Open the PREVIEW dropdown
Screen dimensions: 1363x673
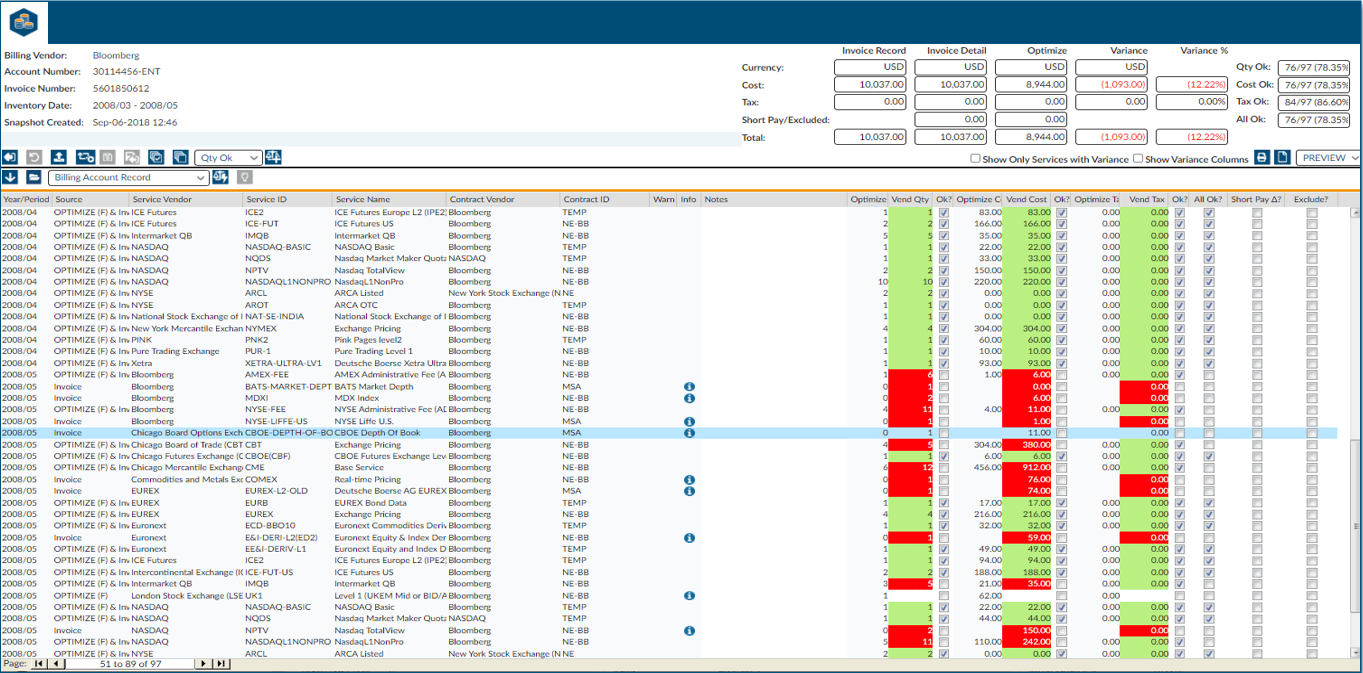tap(1328, 158)
